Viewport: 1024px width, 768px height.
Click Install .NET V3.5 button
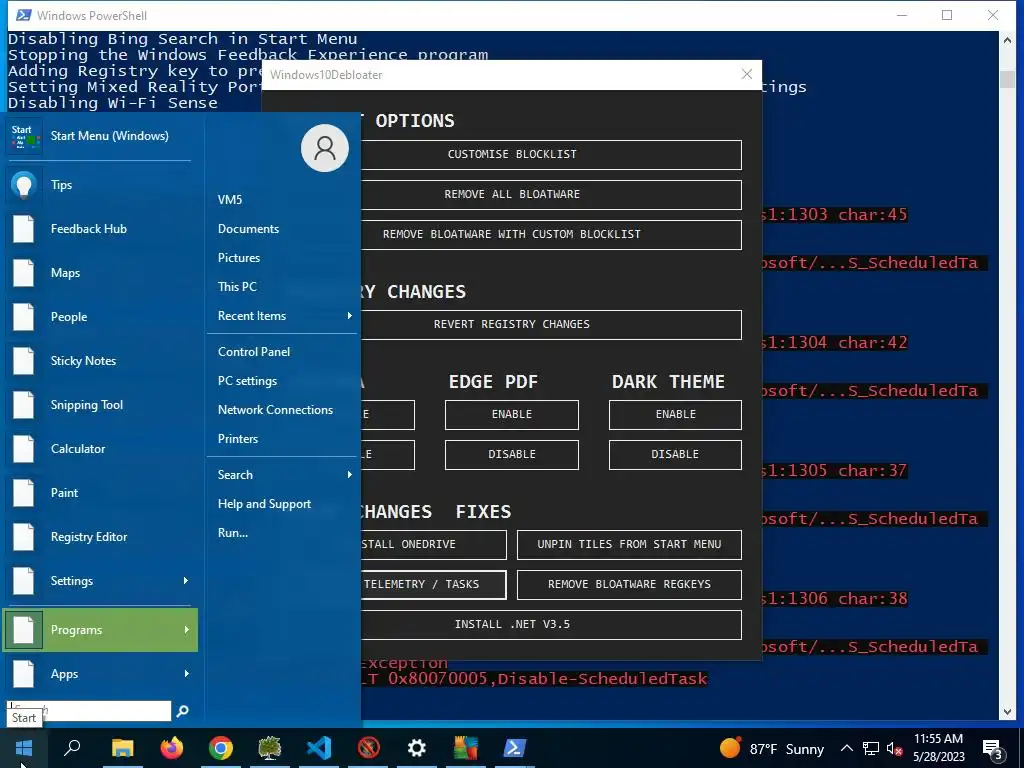551,624
